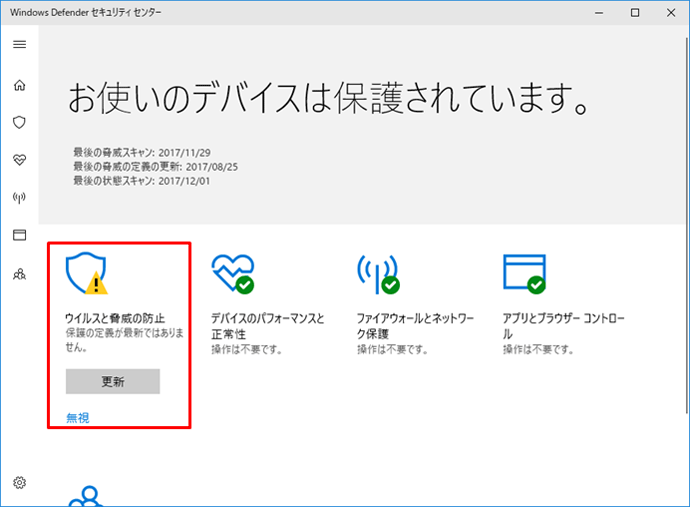Open settings with the gear icon
This screenshot has width=690, height=507.
click(19, 483)
